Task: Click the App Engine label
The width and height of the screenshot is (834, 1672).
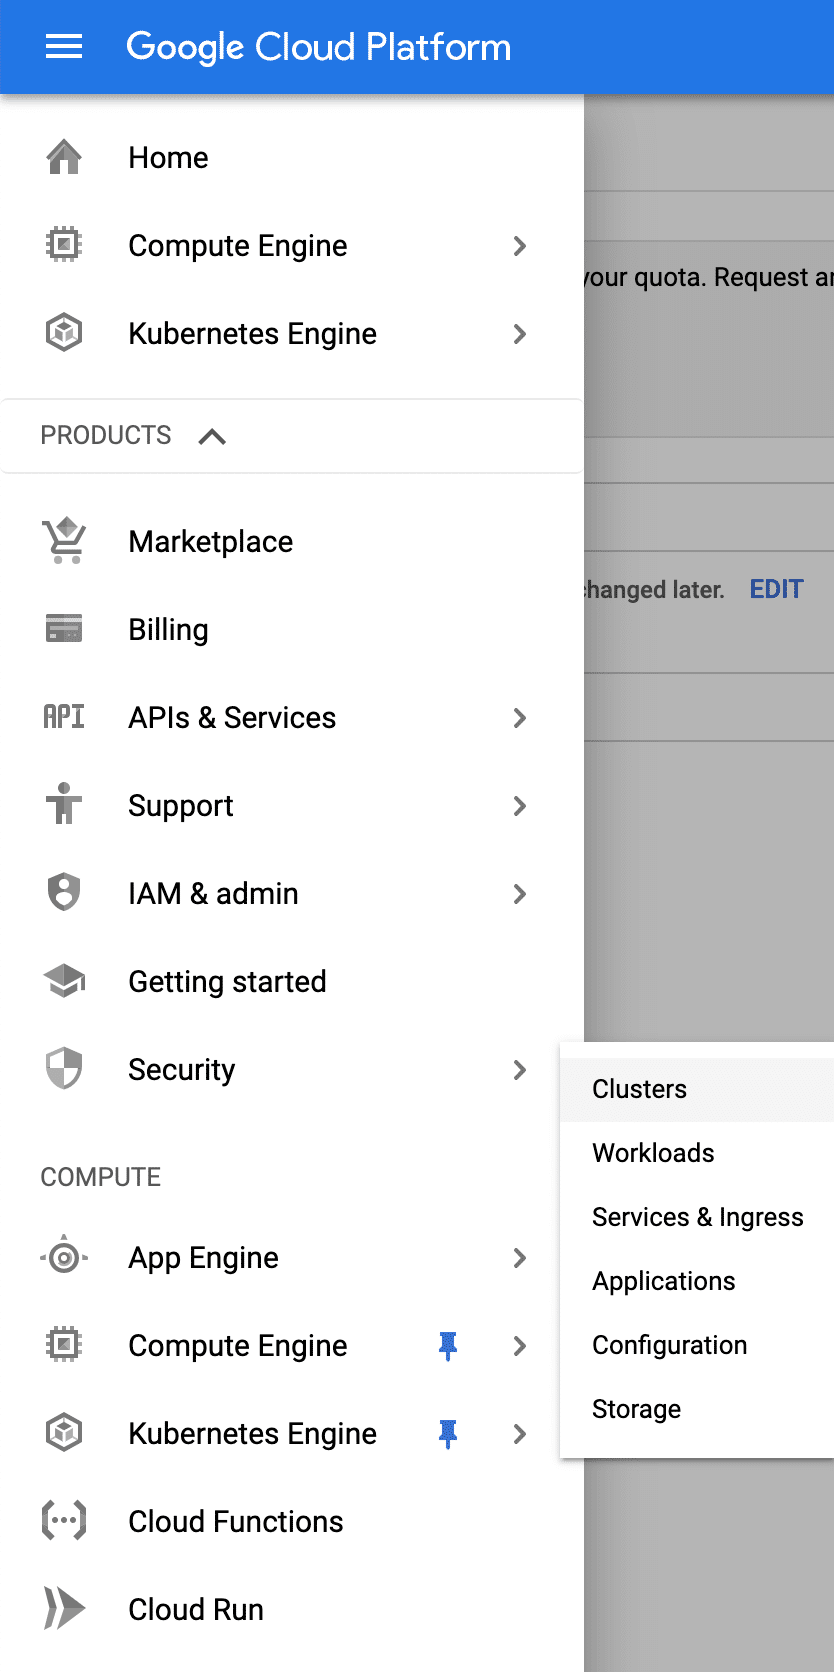Action: click(x=203, y=1258)
